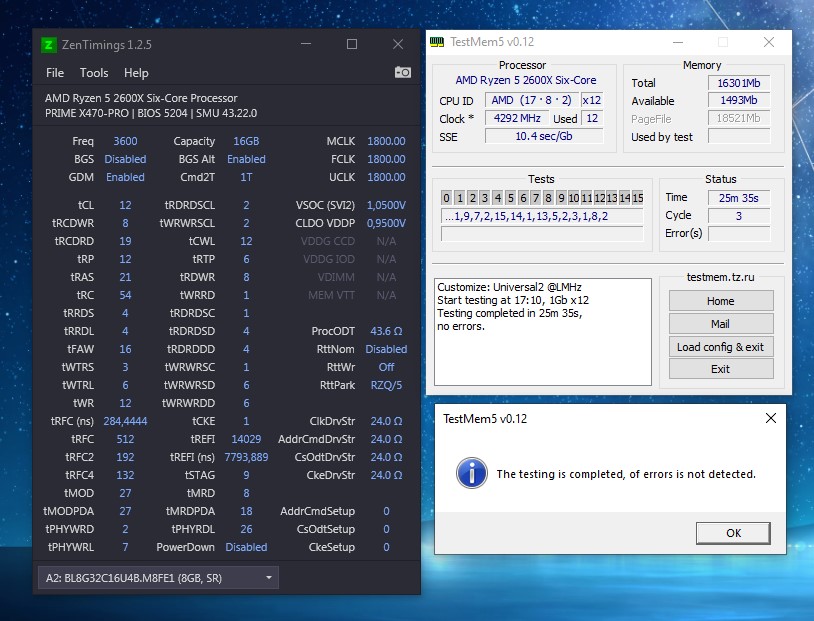Image resolution: width=814 pixels, height=621 pixels.
Task: Click the BGS Alt Enabled value
Action: (x=246, y=159)
